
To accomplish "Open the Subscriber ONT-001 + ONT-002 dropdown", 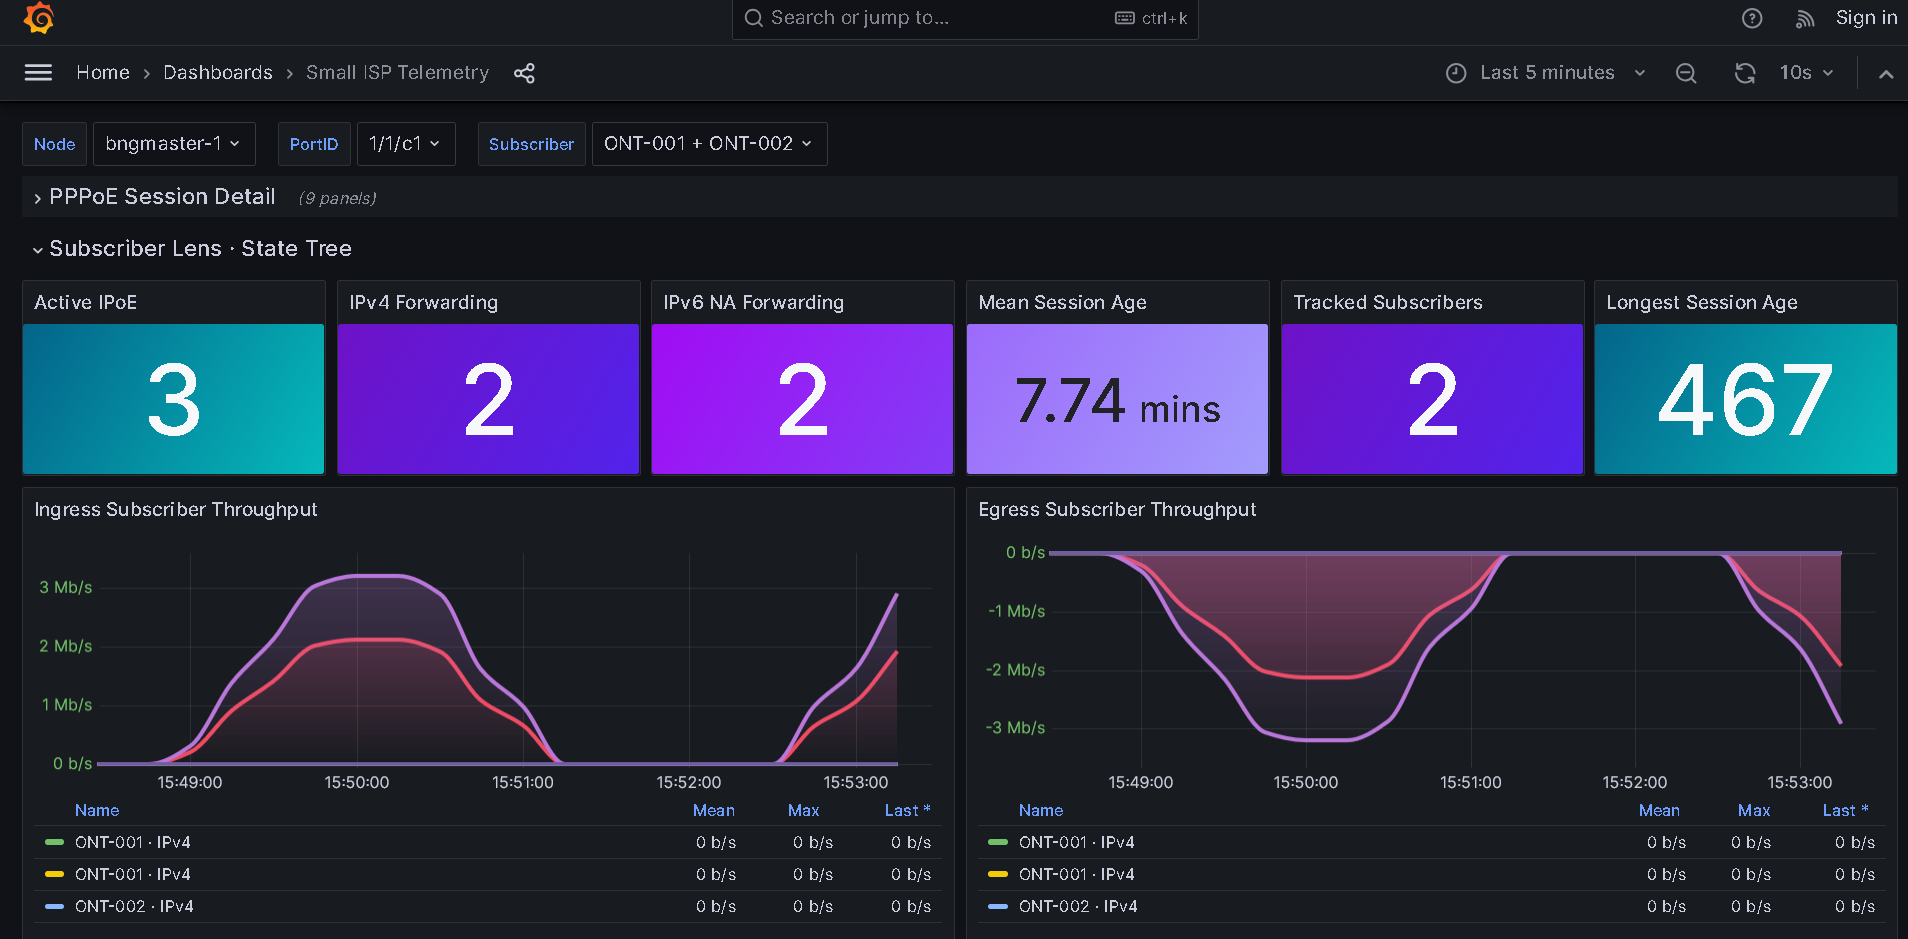I will [709, 144].
